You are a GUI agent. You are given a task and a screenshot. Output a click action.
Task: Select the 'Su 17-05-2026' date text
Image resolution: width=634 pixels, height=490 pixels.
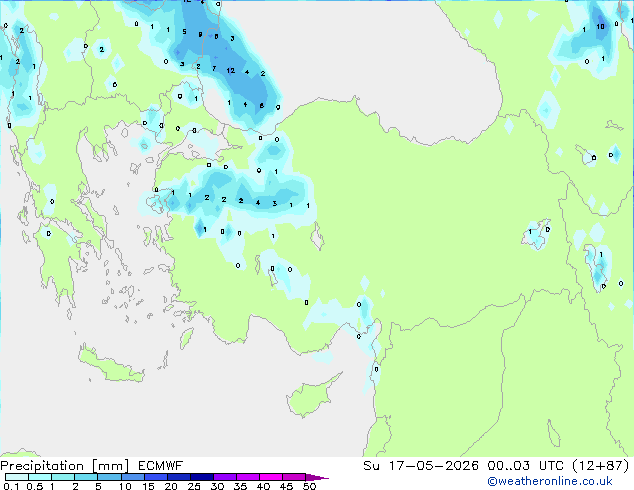tap(421, 466)
